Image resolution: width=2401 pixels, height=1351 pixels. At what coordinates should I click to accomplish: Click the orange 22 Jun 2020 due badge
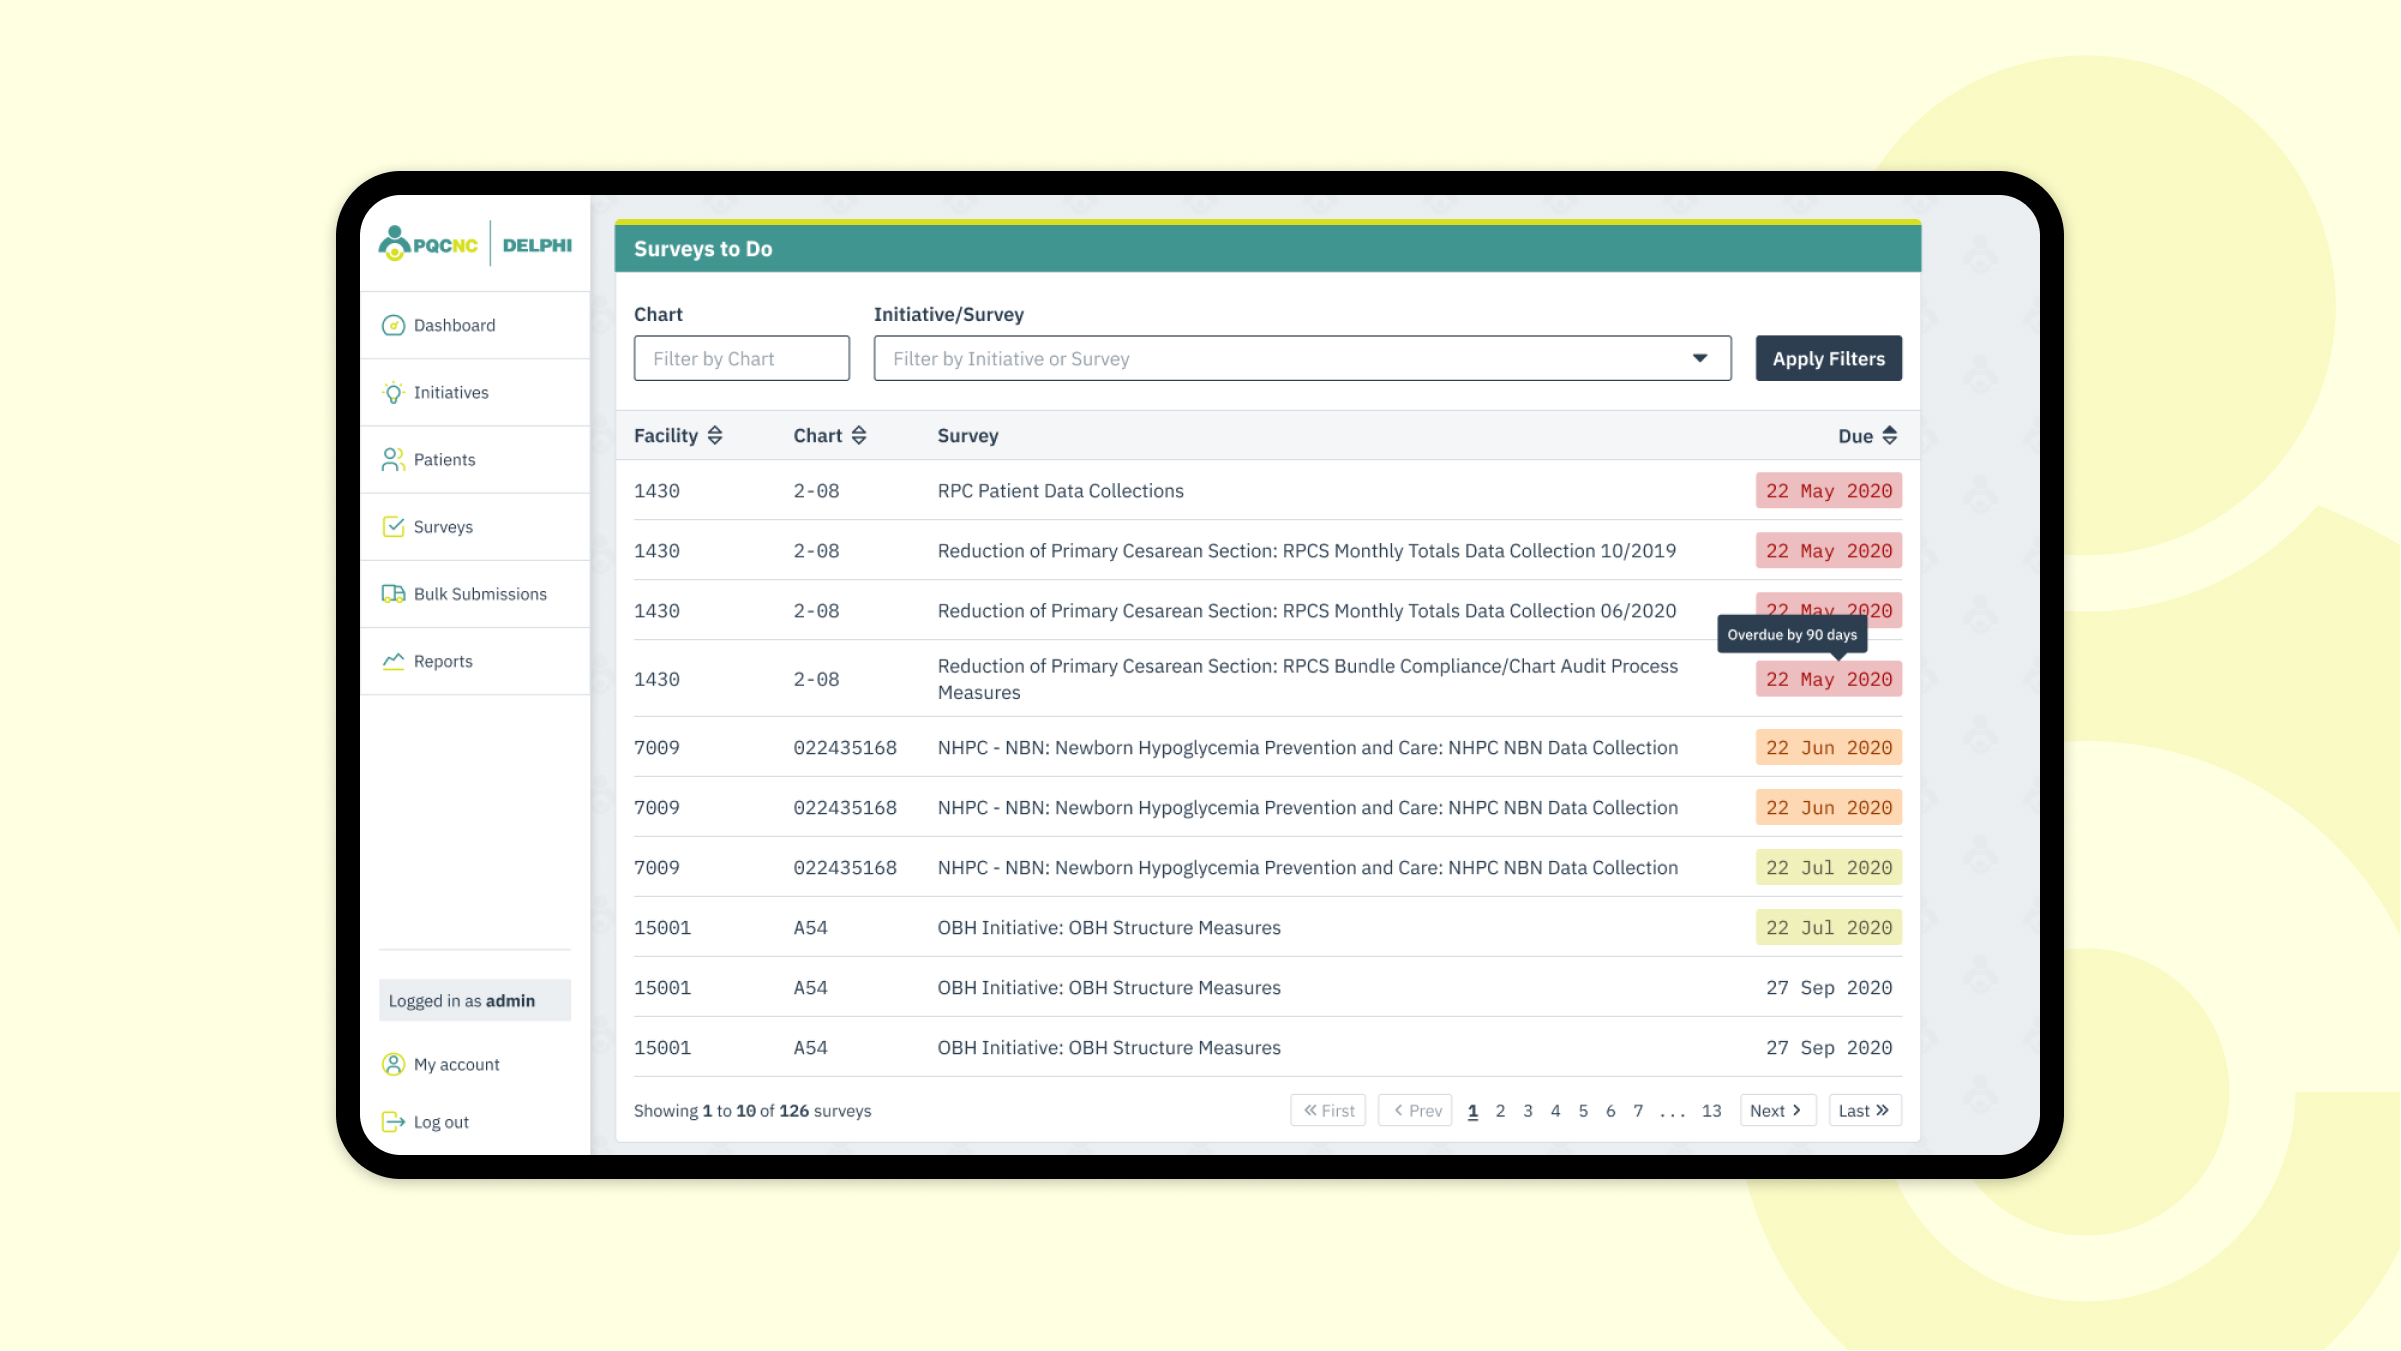(x=1828, y=748)
